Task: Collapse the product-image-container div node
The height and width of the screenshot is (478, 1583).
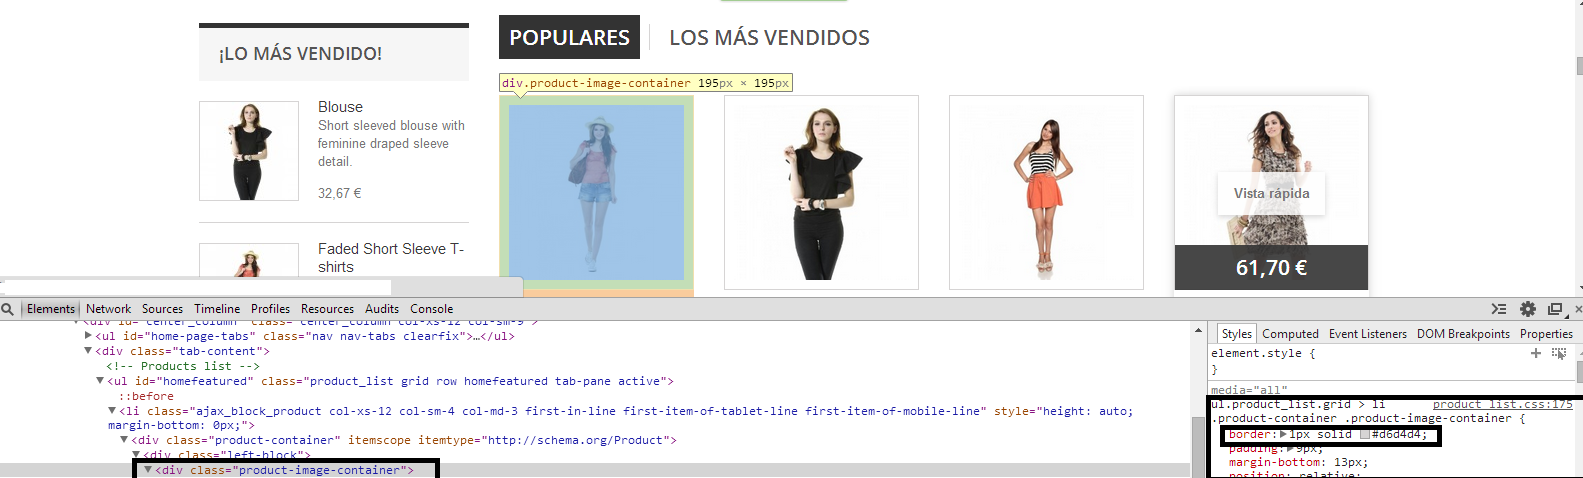Action: coord(149,470)
